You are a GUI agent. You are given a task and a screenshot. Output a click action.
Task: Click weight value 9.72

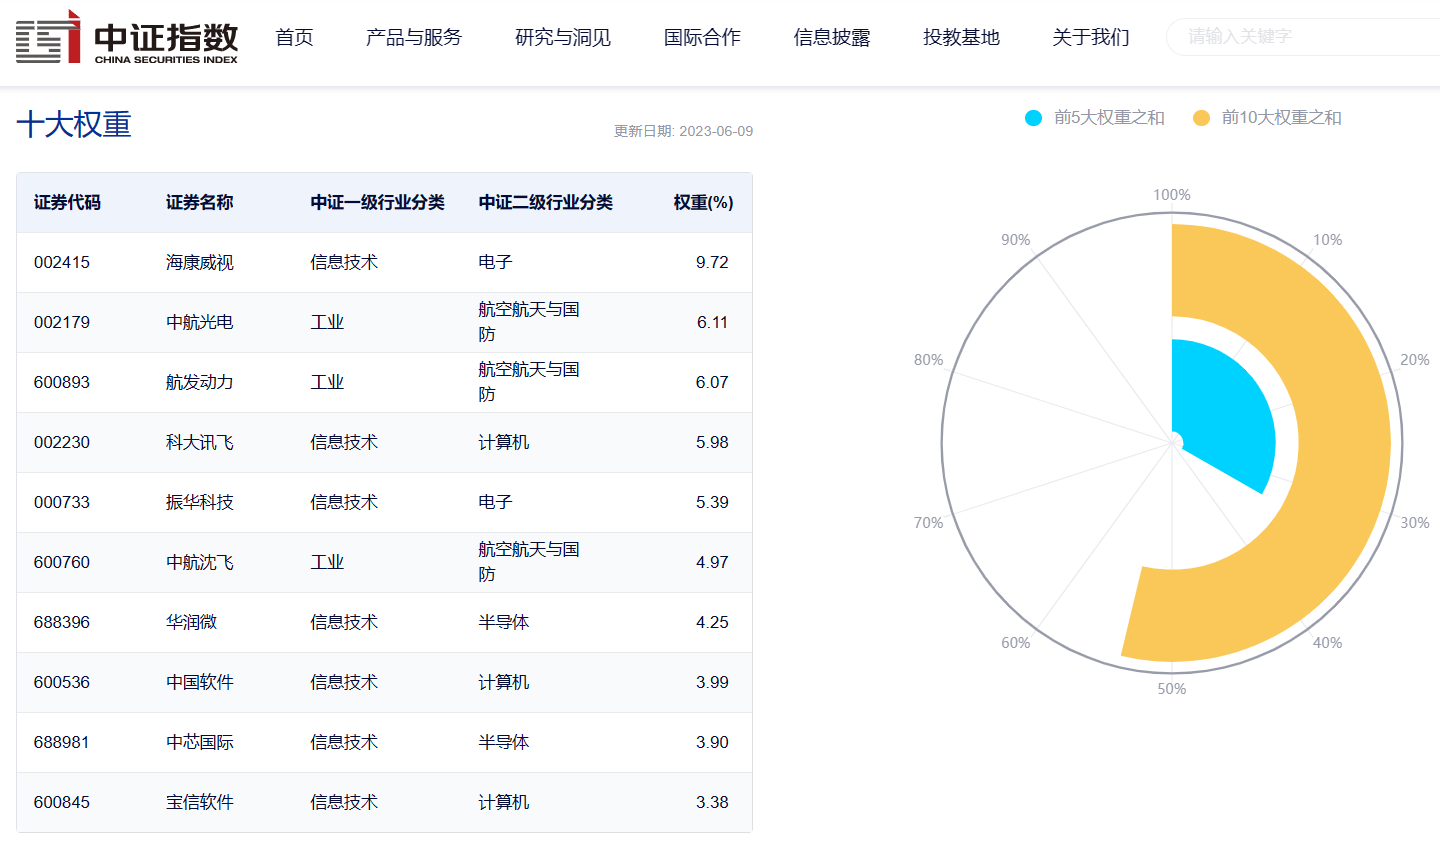(712, 262)
